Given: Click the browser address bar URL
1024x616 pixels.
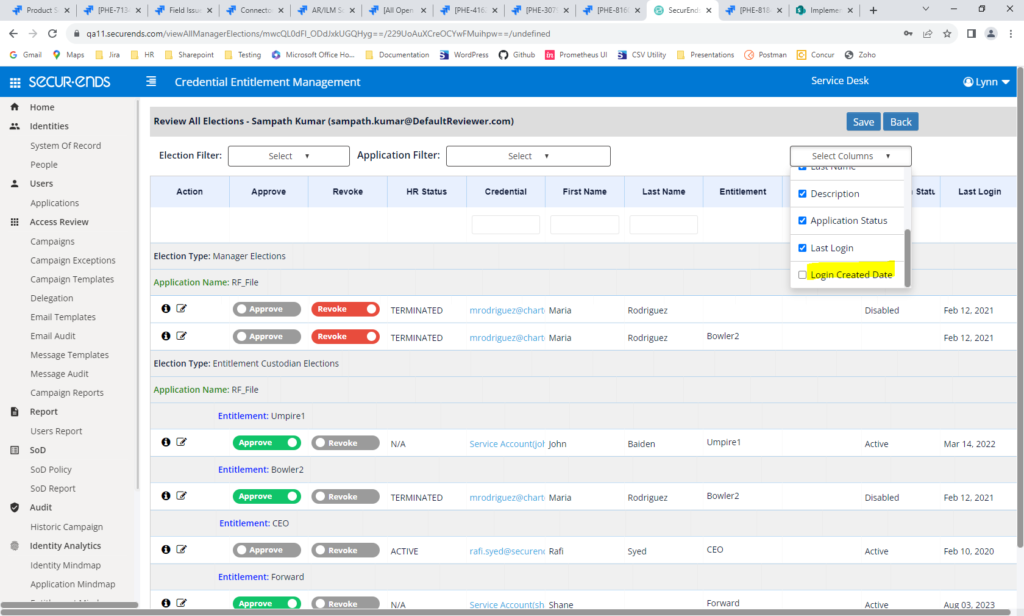Looking at the screenshot, I should 318,33.
